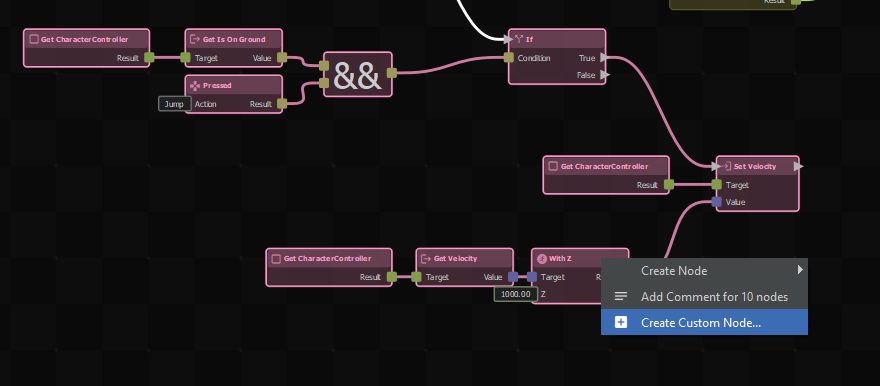This screenshot has height=386, width=880.
Task: Select the Result pin of the Get CharacterController node feeding Get Velocity
Action: 392,277
